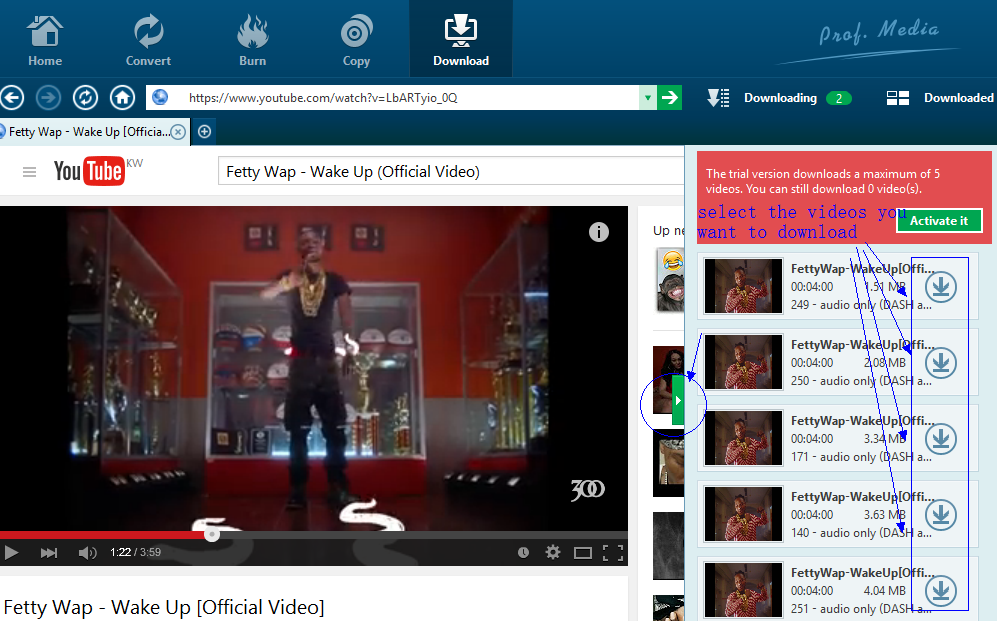Click the video title below player
The width and height of the screenshot is (997, 621).
[164, 607]
